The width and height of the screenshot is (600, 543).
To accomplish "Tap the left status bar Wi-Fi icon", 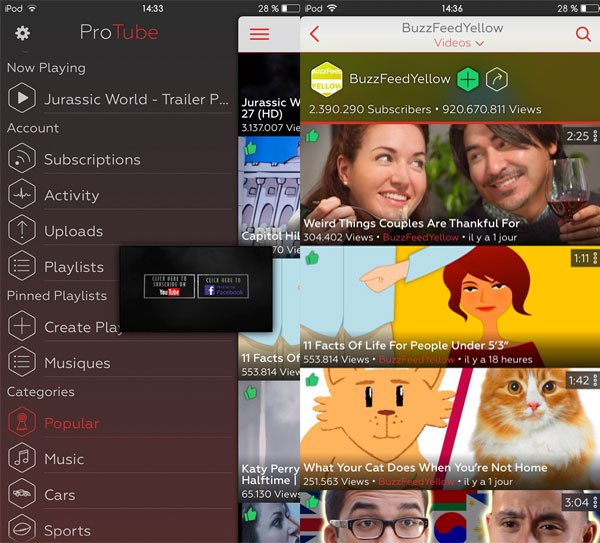I will (31, 8).
